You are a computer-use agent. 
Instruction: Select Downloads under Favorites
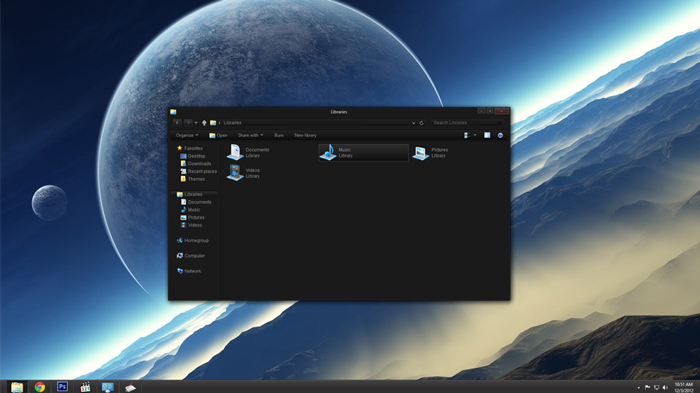click(196, 163)
